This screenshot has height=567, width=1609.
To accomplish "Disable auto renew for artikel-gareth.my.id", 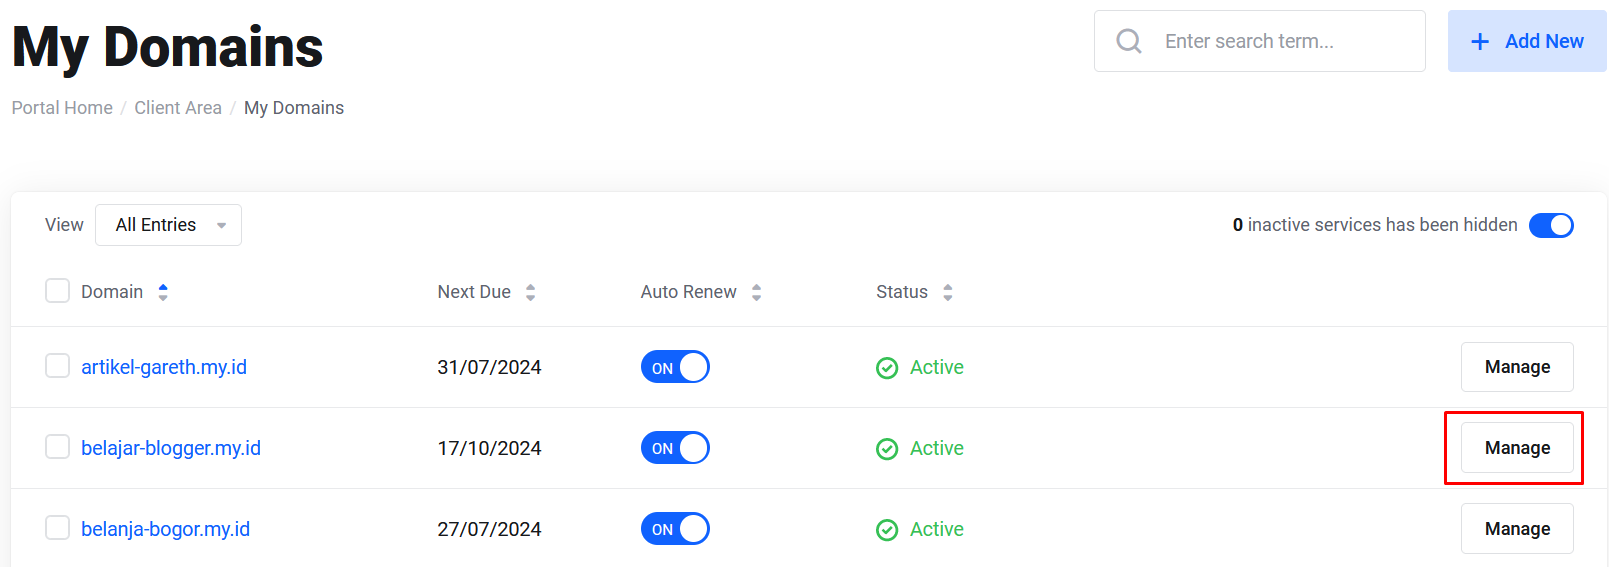I will click(x=675, y=367).
